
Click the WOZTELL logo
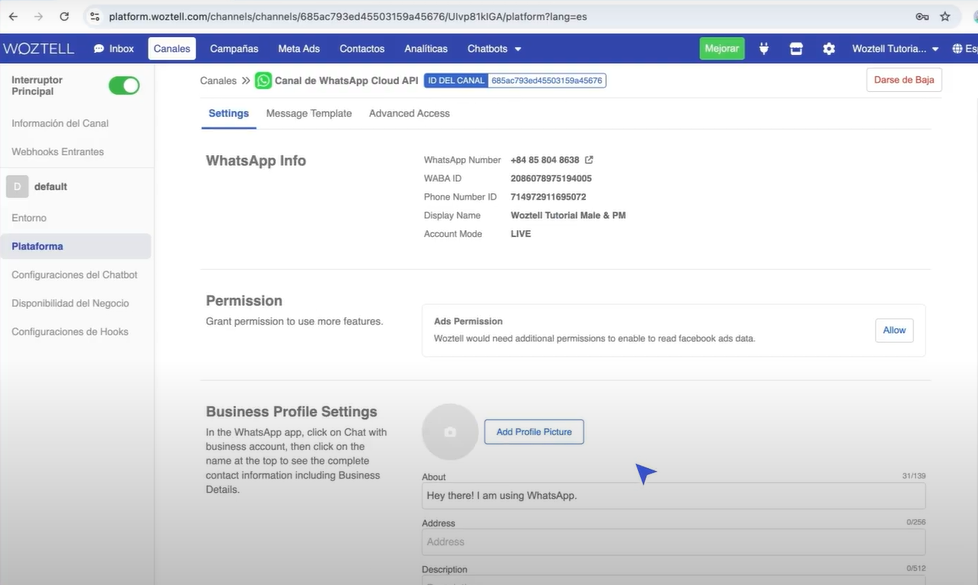[x=38, y=49]
